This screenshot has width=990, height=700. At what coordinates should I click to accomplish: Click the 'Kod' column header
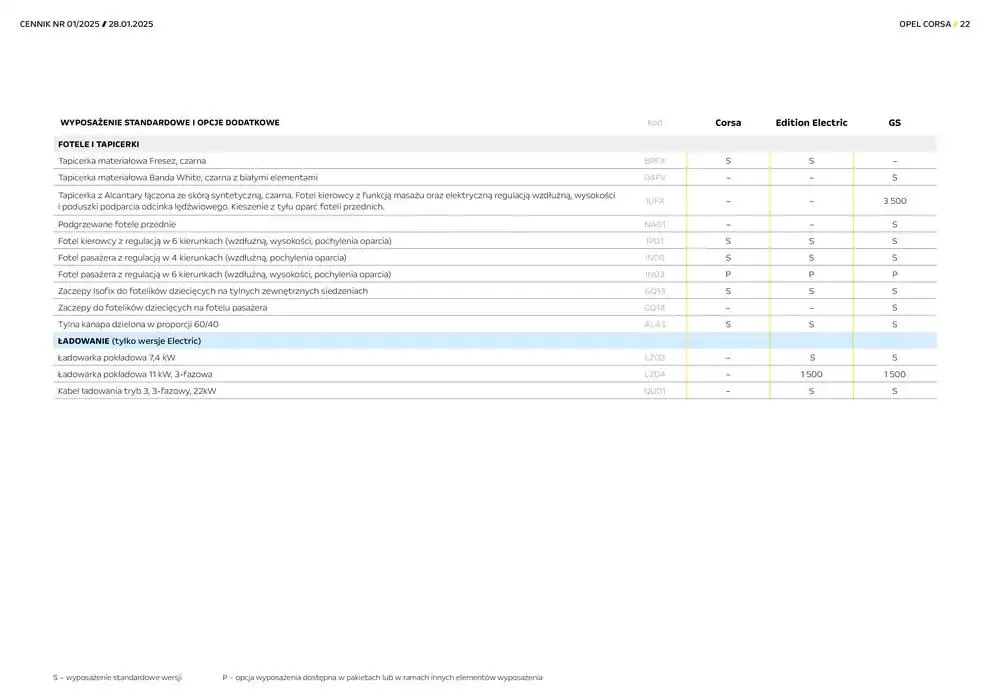pos(654,123)
